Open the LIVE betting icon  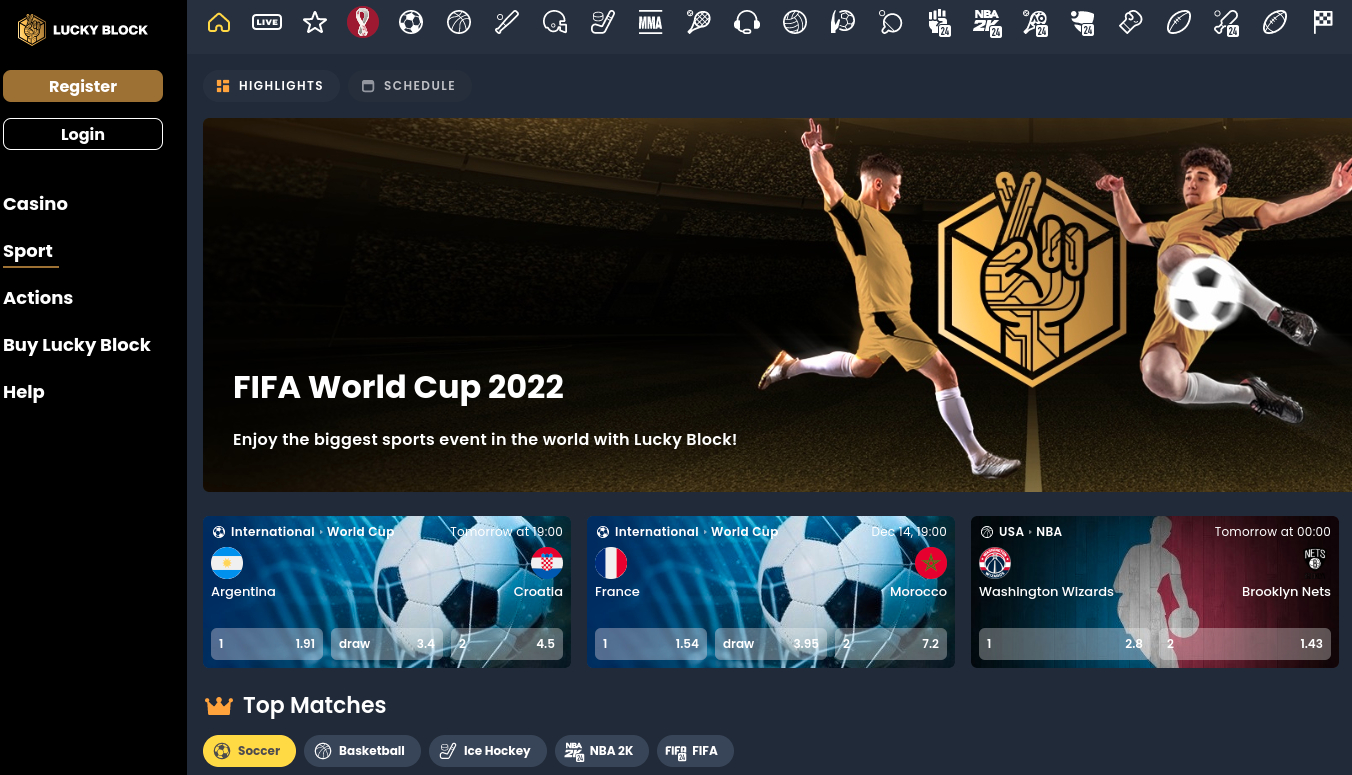click(x=267, y=22)
